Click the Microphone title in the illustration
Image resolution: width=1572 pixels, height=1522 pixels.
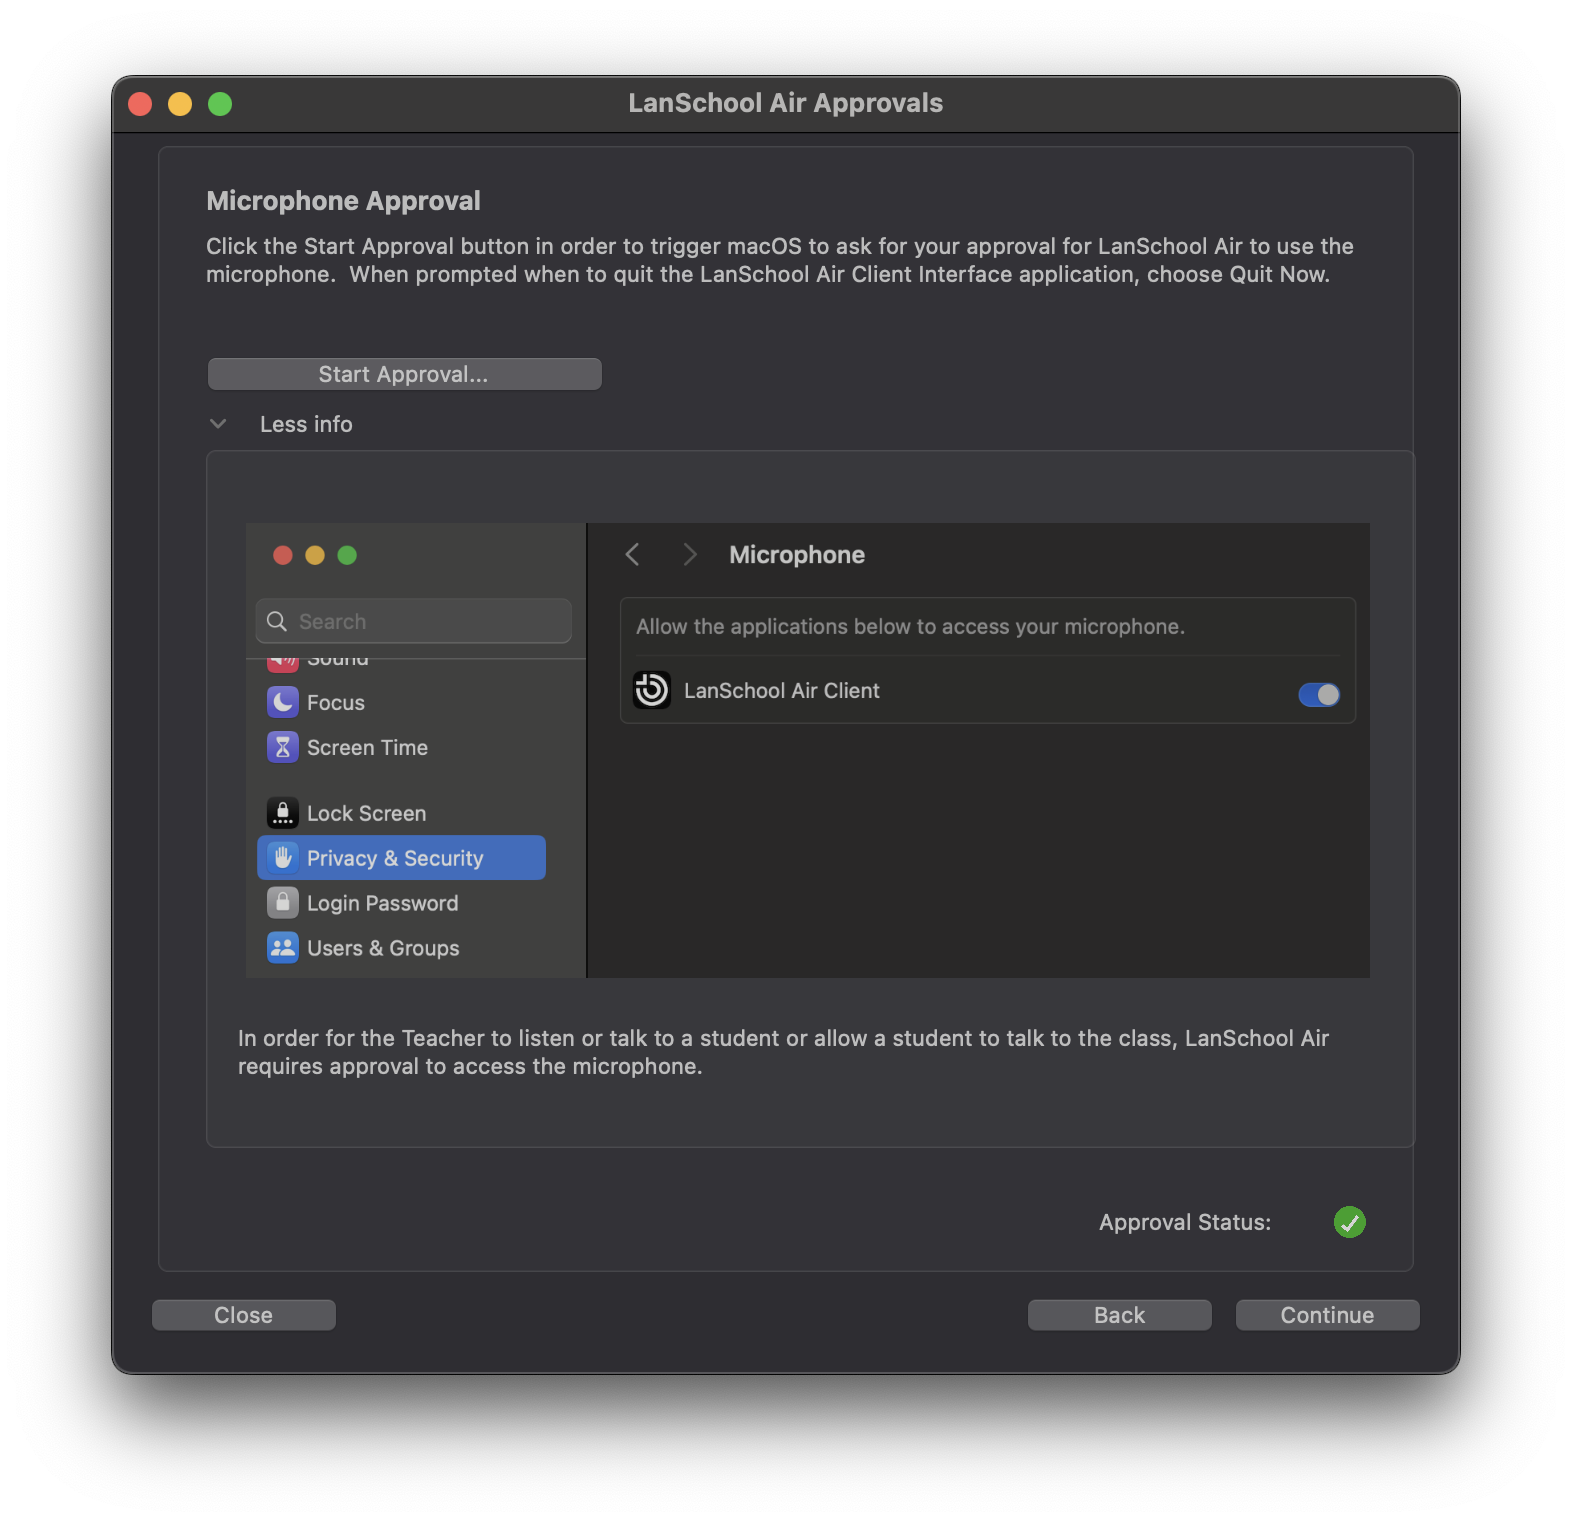(x=797, y=555)
